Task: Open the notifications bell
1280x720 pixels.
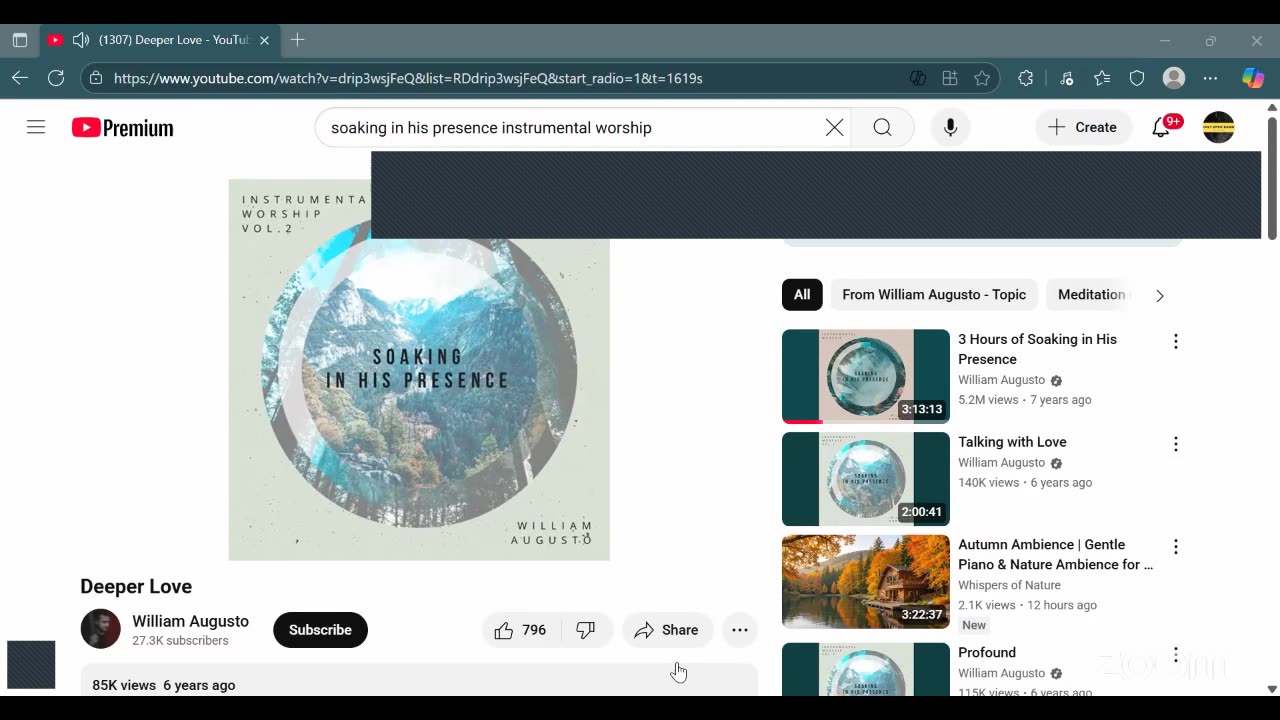Action: (1162, 127)
